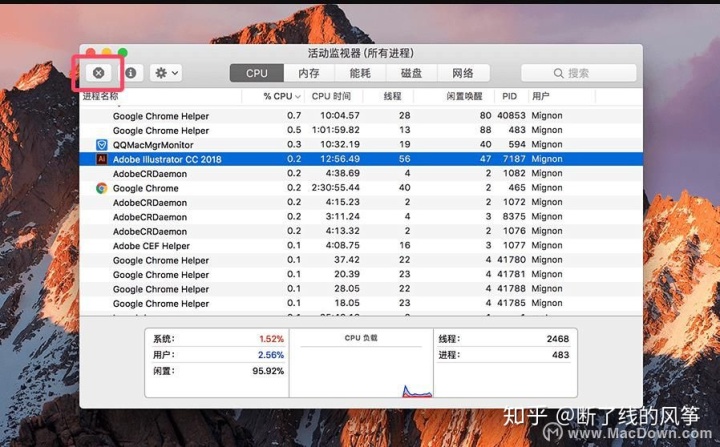Click the yellow minimize window button
720x447 pixels.
click(107, 52)
